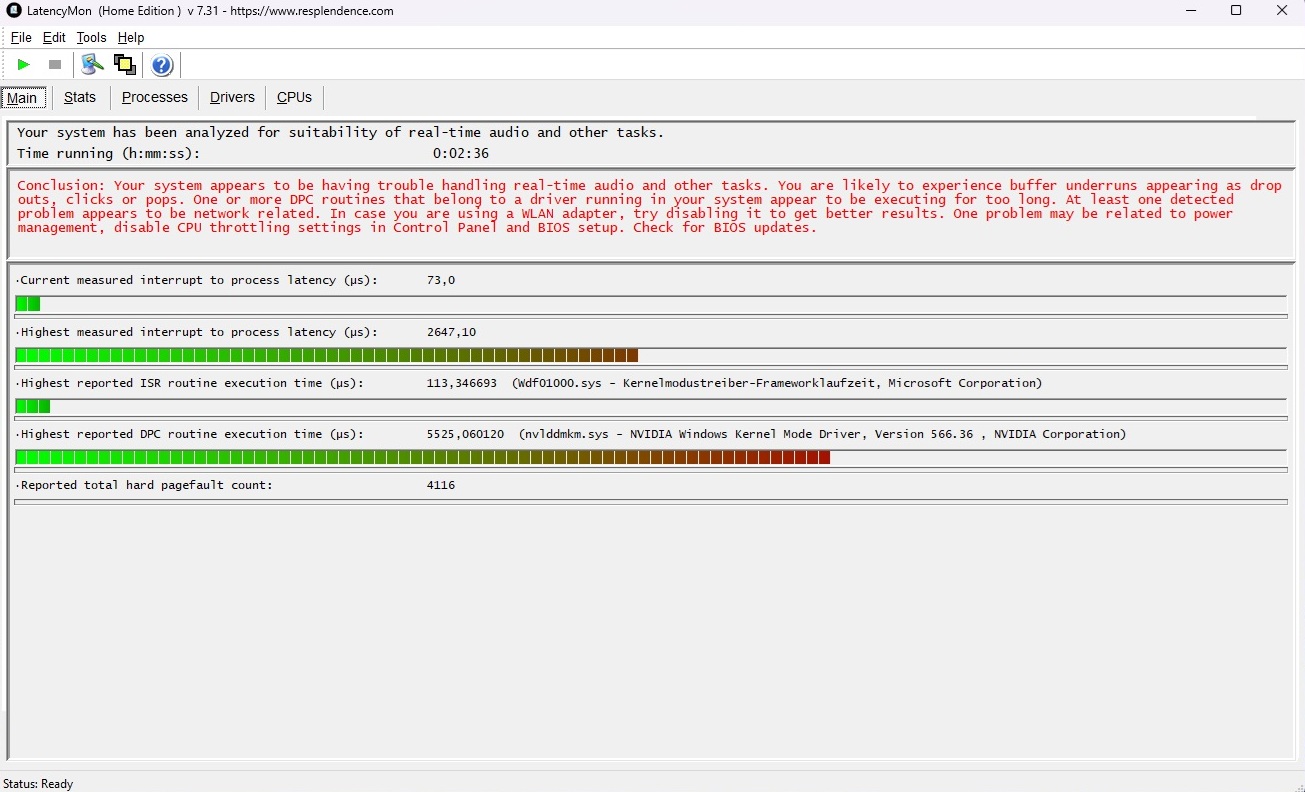Click the 'Current measured interrupt to process latency' label

(x=198, y=281)
